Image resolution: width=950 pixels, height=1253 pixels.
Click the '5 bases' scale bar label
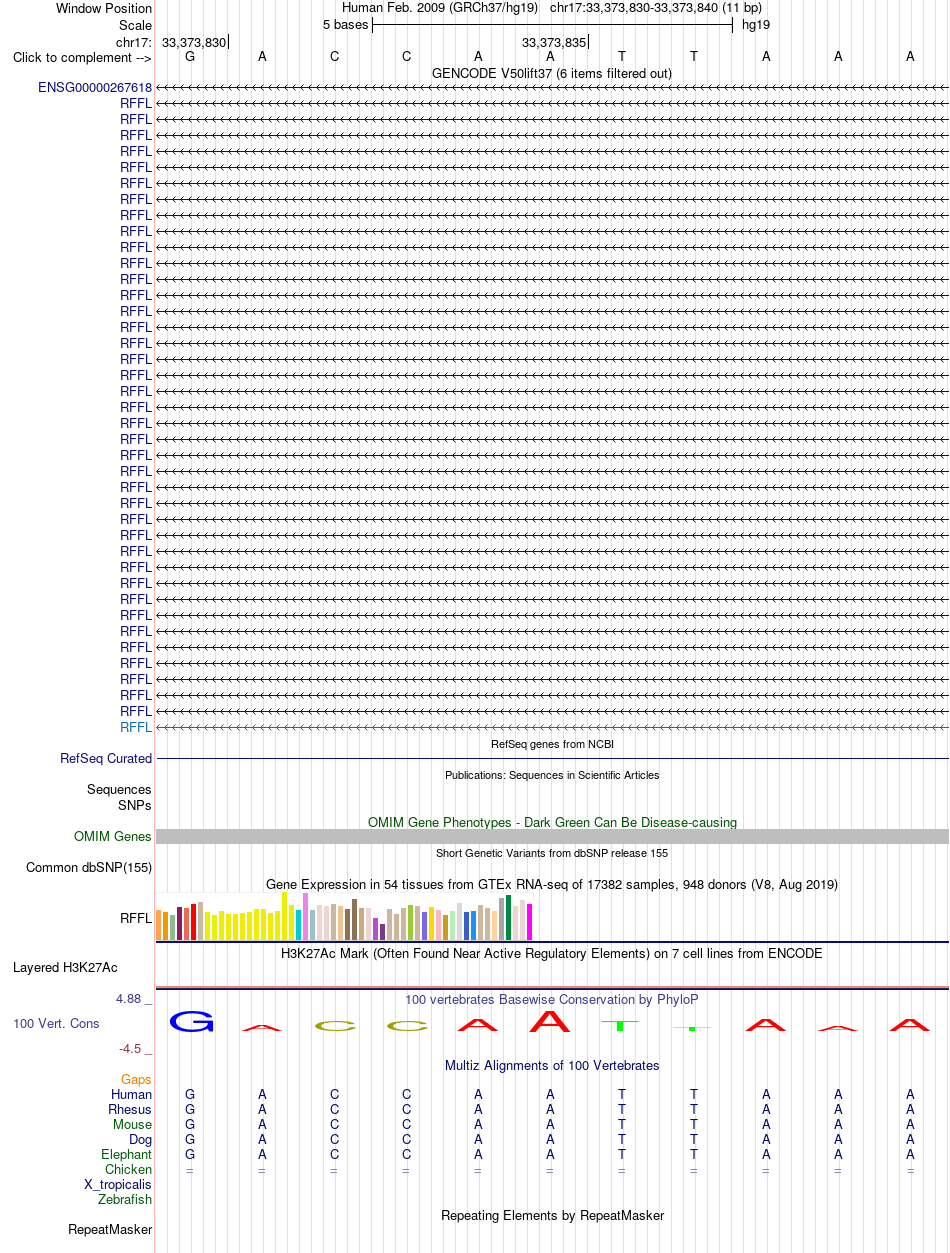345,25
